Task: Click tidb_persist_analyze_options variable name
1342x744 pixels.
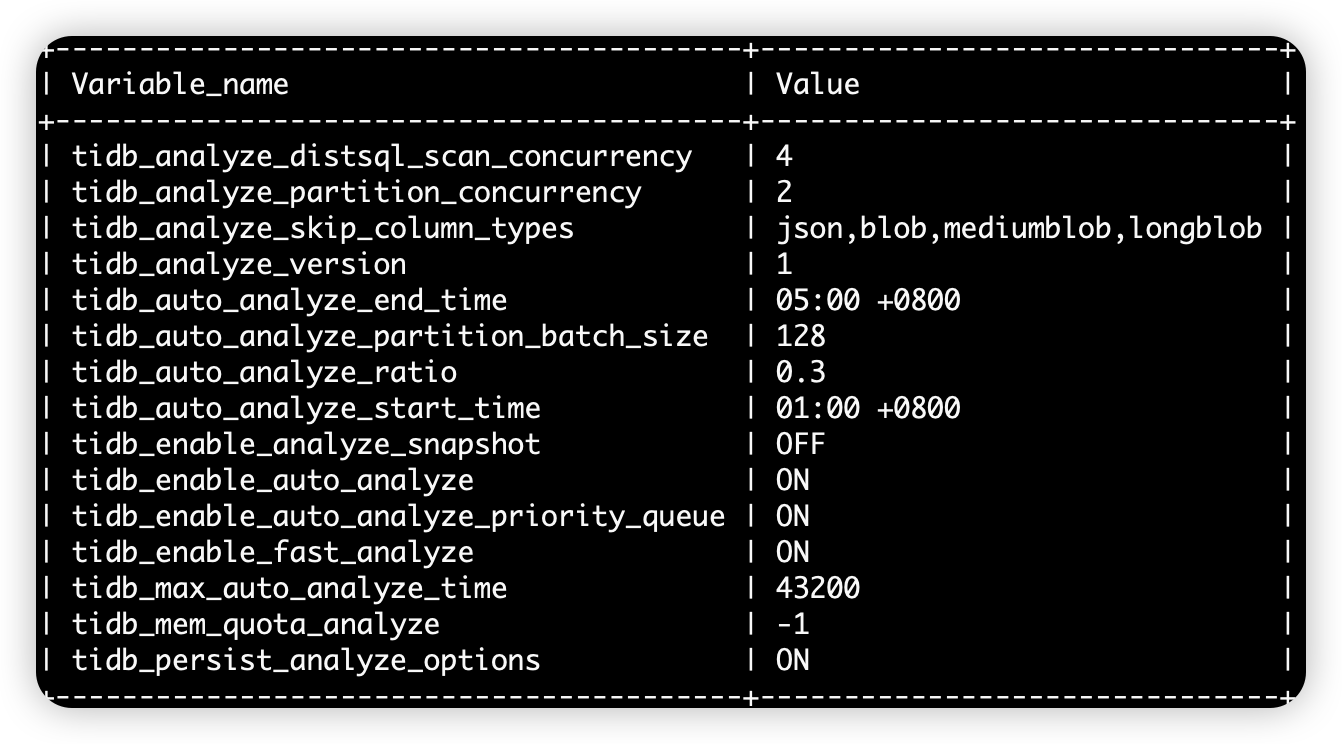Action: [306, 660]
